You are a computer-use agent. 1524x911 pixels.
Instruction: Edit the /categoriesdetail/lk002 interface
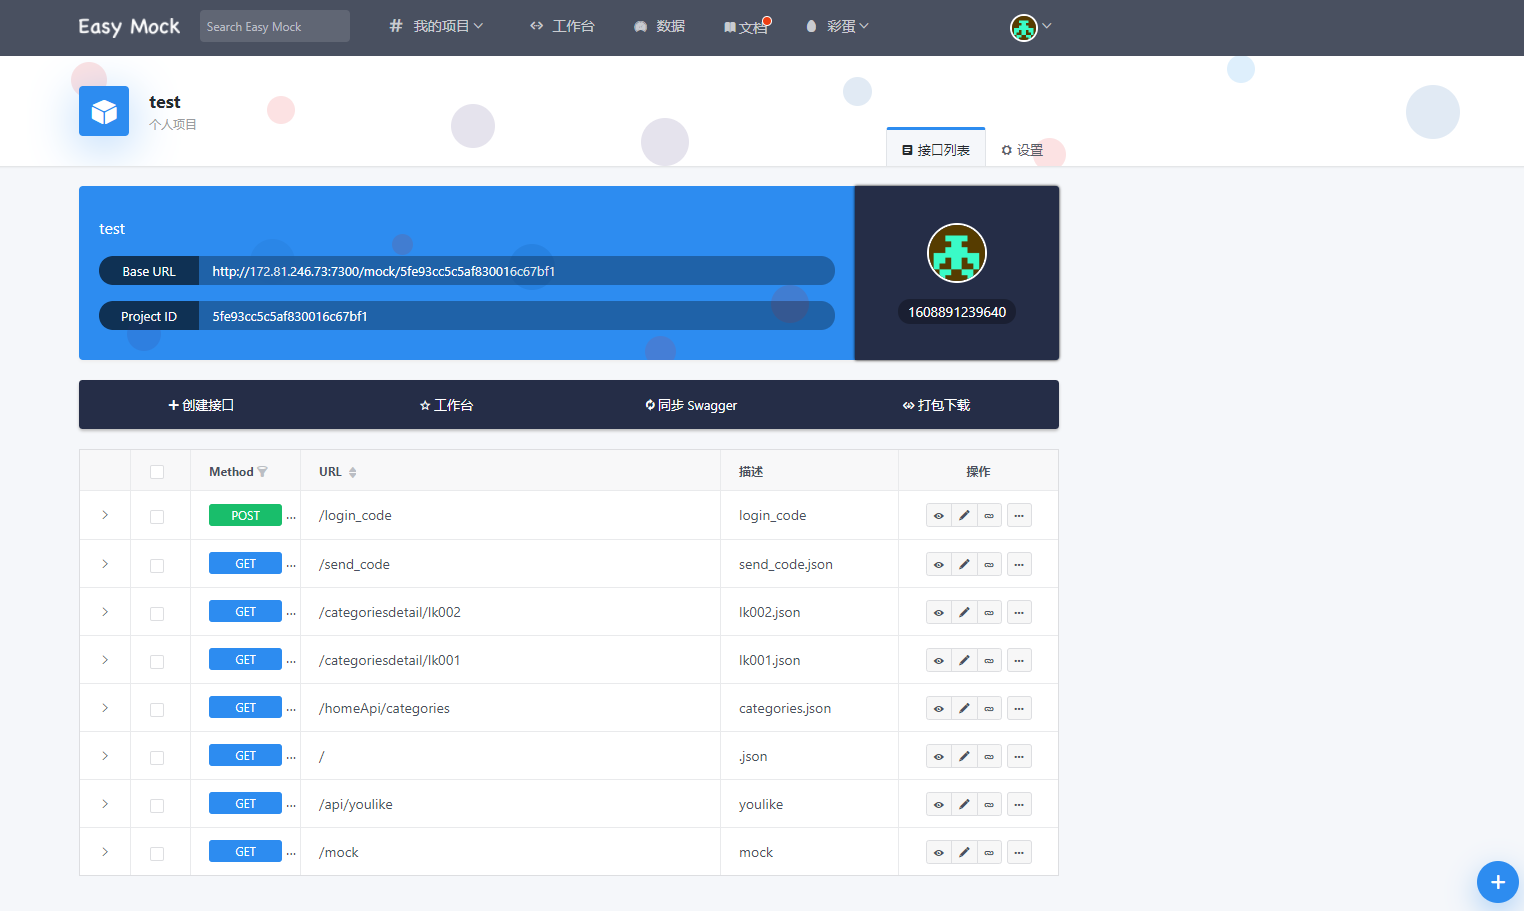pyautogui.click(x=964, y=612)
